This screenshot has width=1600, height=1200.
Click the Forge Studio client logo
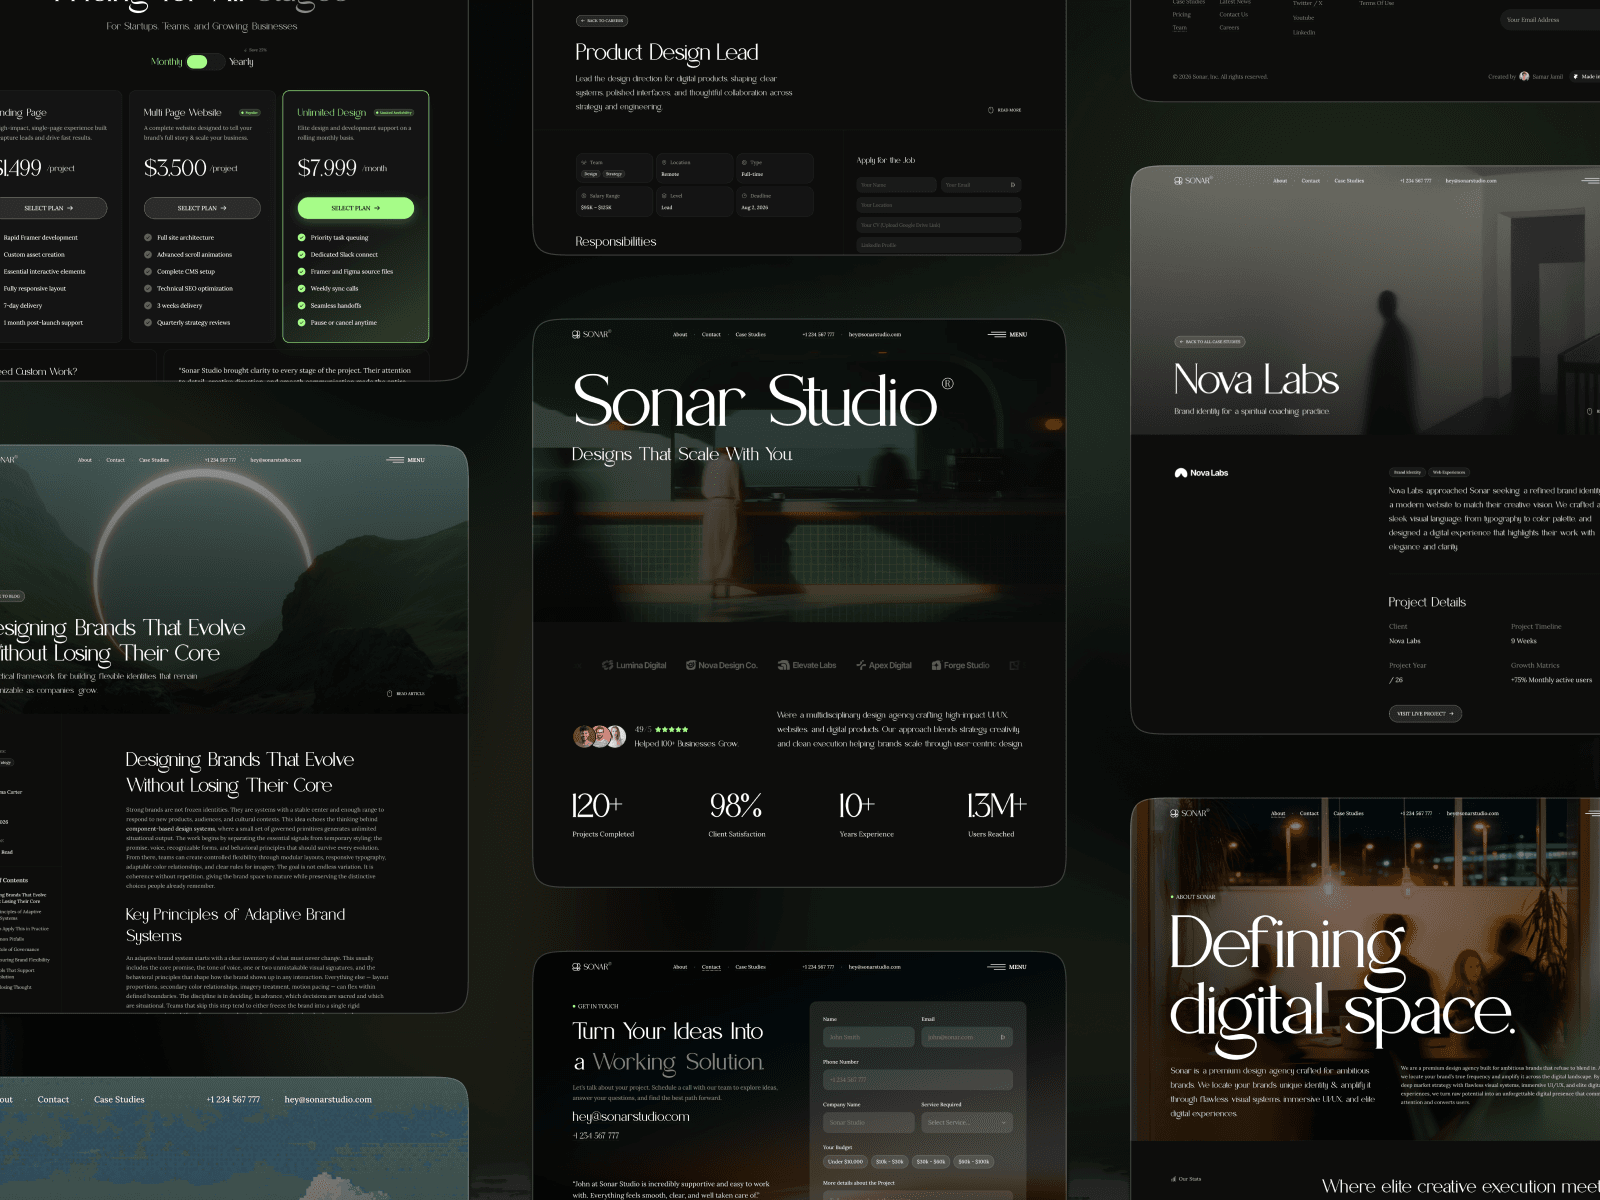coord(960,665)
